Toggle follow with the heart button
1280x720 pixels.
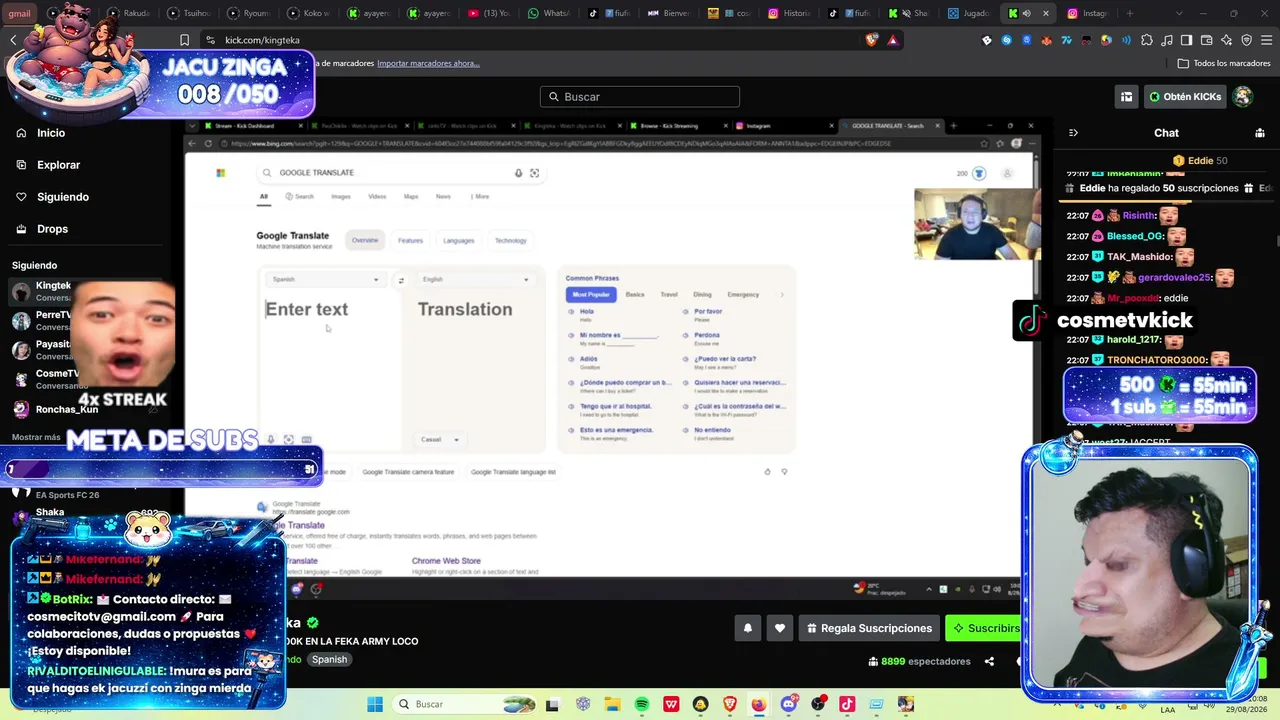(x=780, y=628)
